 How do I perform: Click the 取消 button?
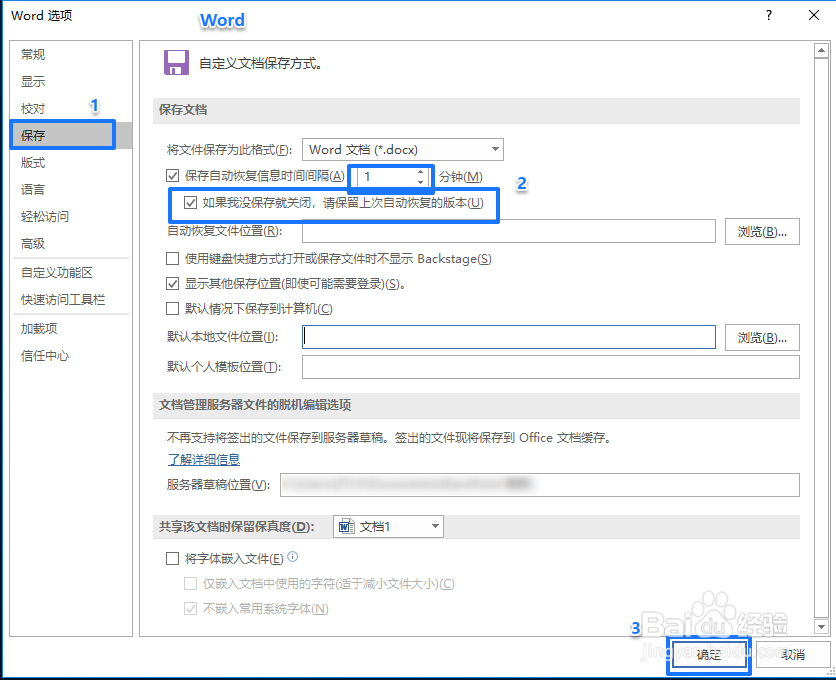793,654
